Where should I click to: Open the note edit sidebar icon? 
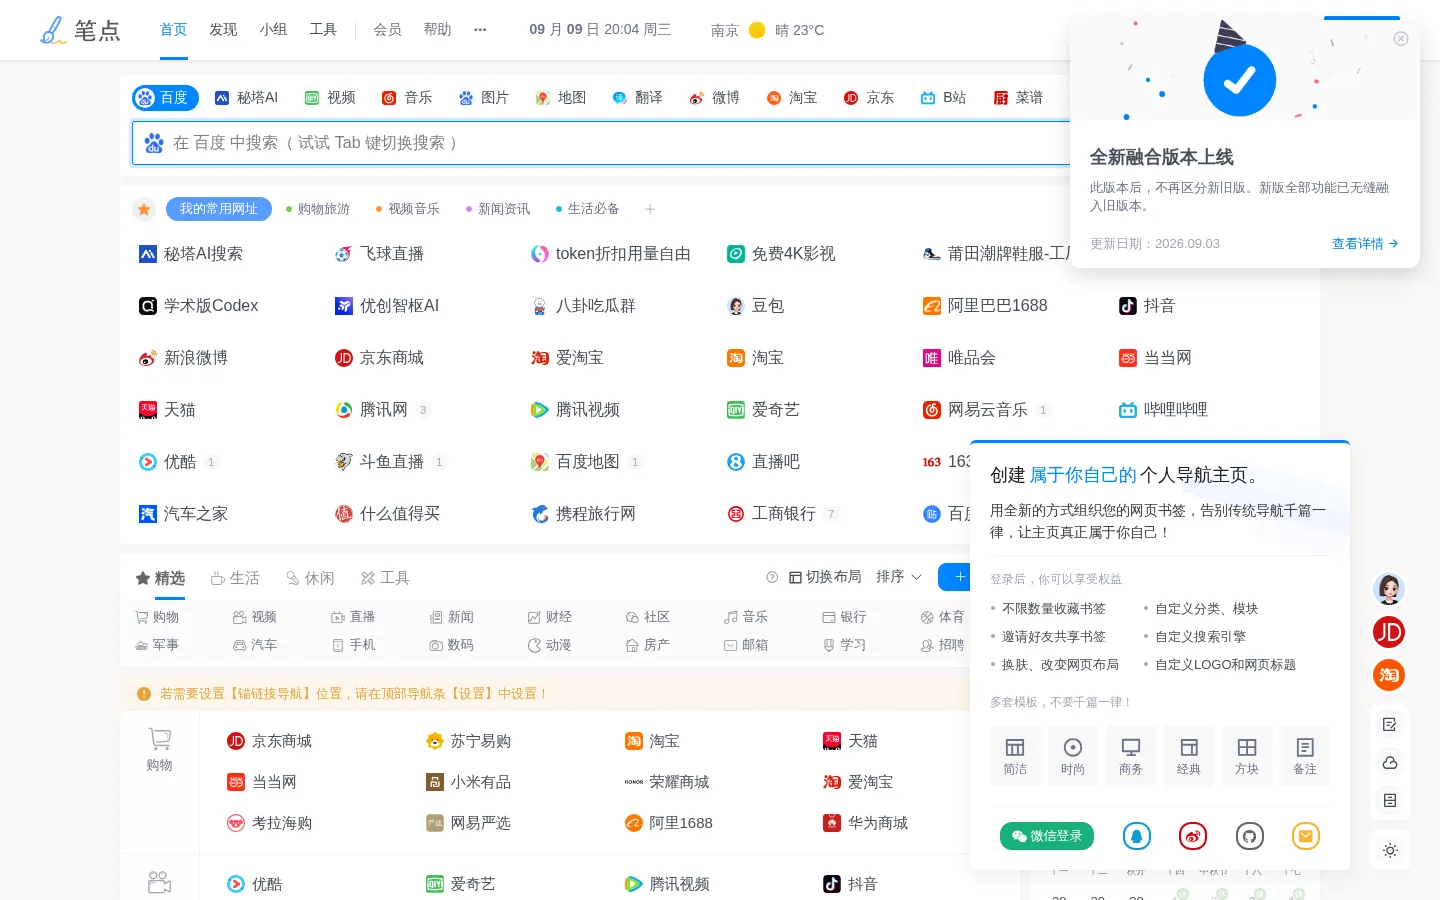click(1390, 725)
